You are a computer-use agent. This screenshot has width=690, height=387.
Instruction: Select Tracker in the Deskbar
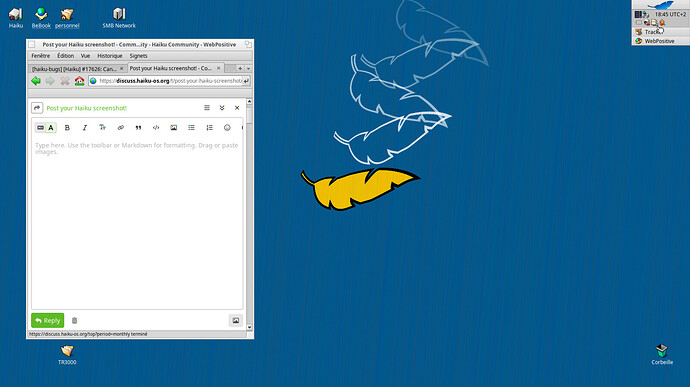pyautogui.click(x=661, y=32)
